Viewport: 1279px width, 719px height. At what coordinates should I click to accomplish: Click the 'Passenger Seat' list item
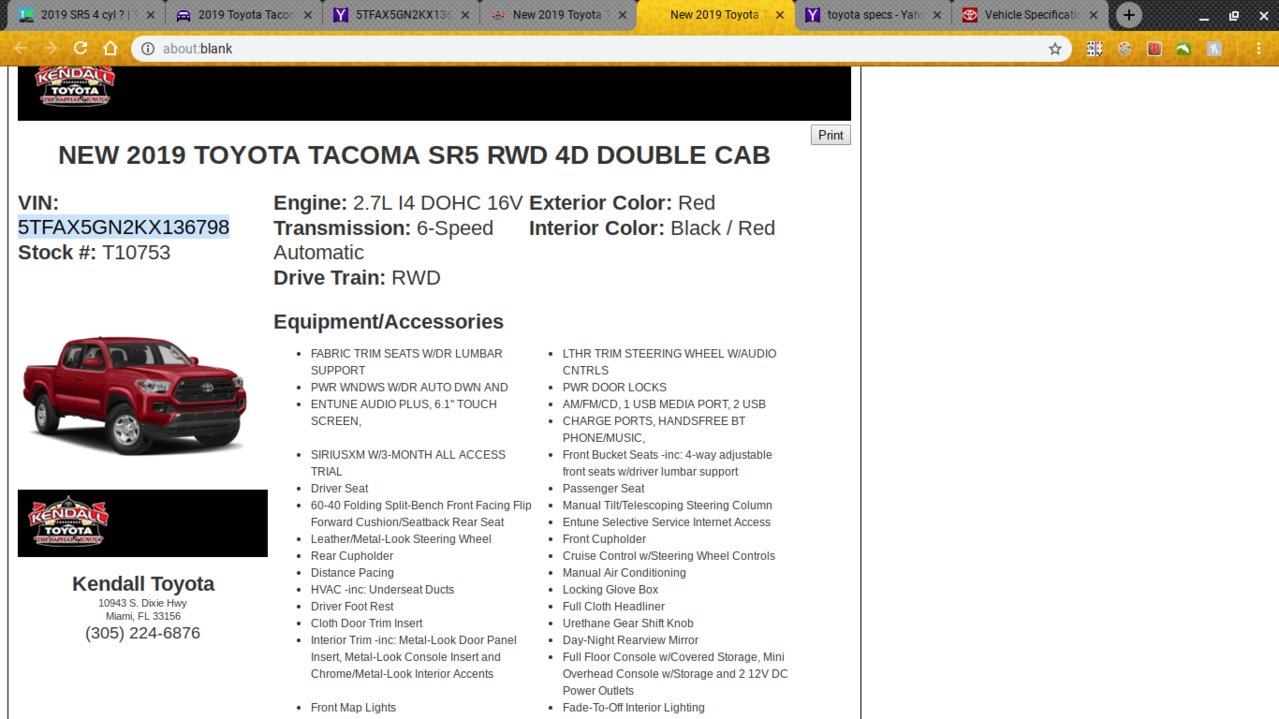[603, 489]
